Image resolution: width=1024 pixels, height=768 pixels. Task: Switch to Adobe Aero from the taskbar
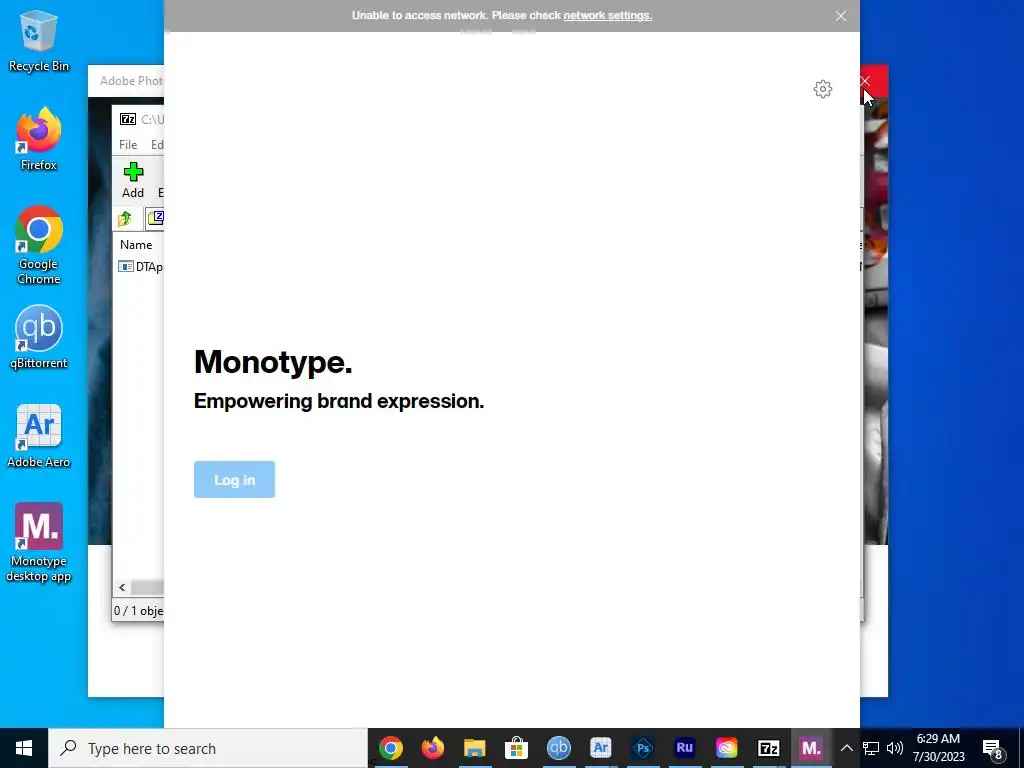coord(600,748)
